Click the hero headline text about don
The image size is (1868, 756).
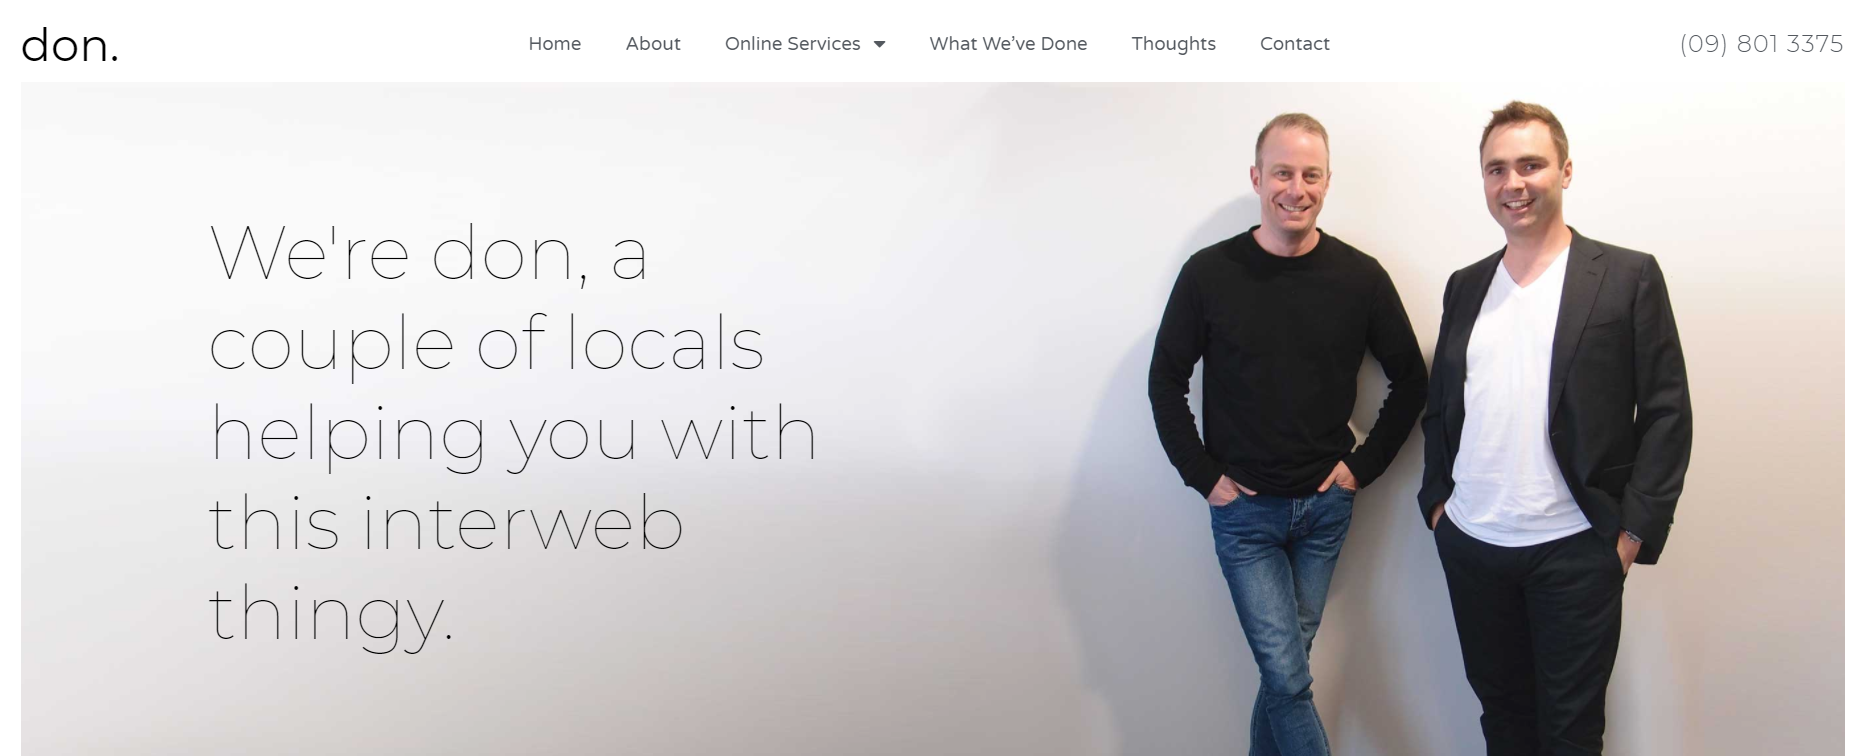tap(512, 434)
